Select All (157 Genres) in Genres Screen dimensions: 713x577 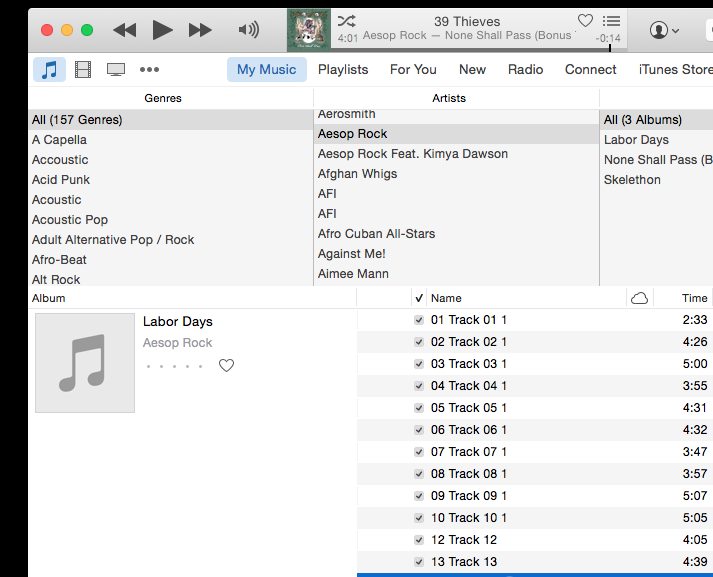pos(171,120)
